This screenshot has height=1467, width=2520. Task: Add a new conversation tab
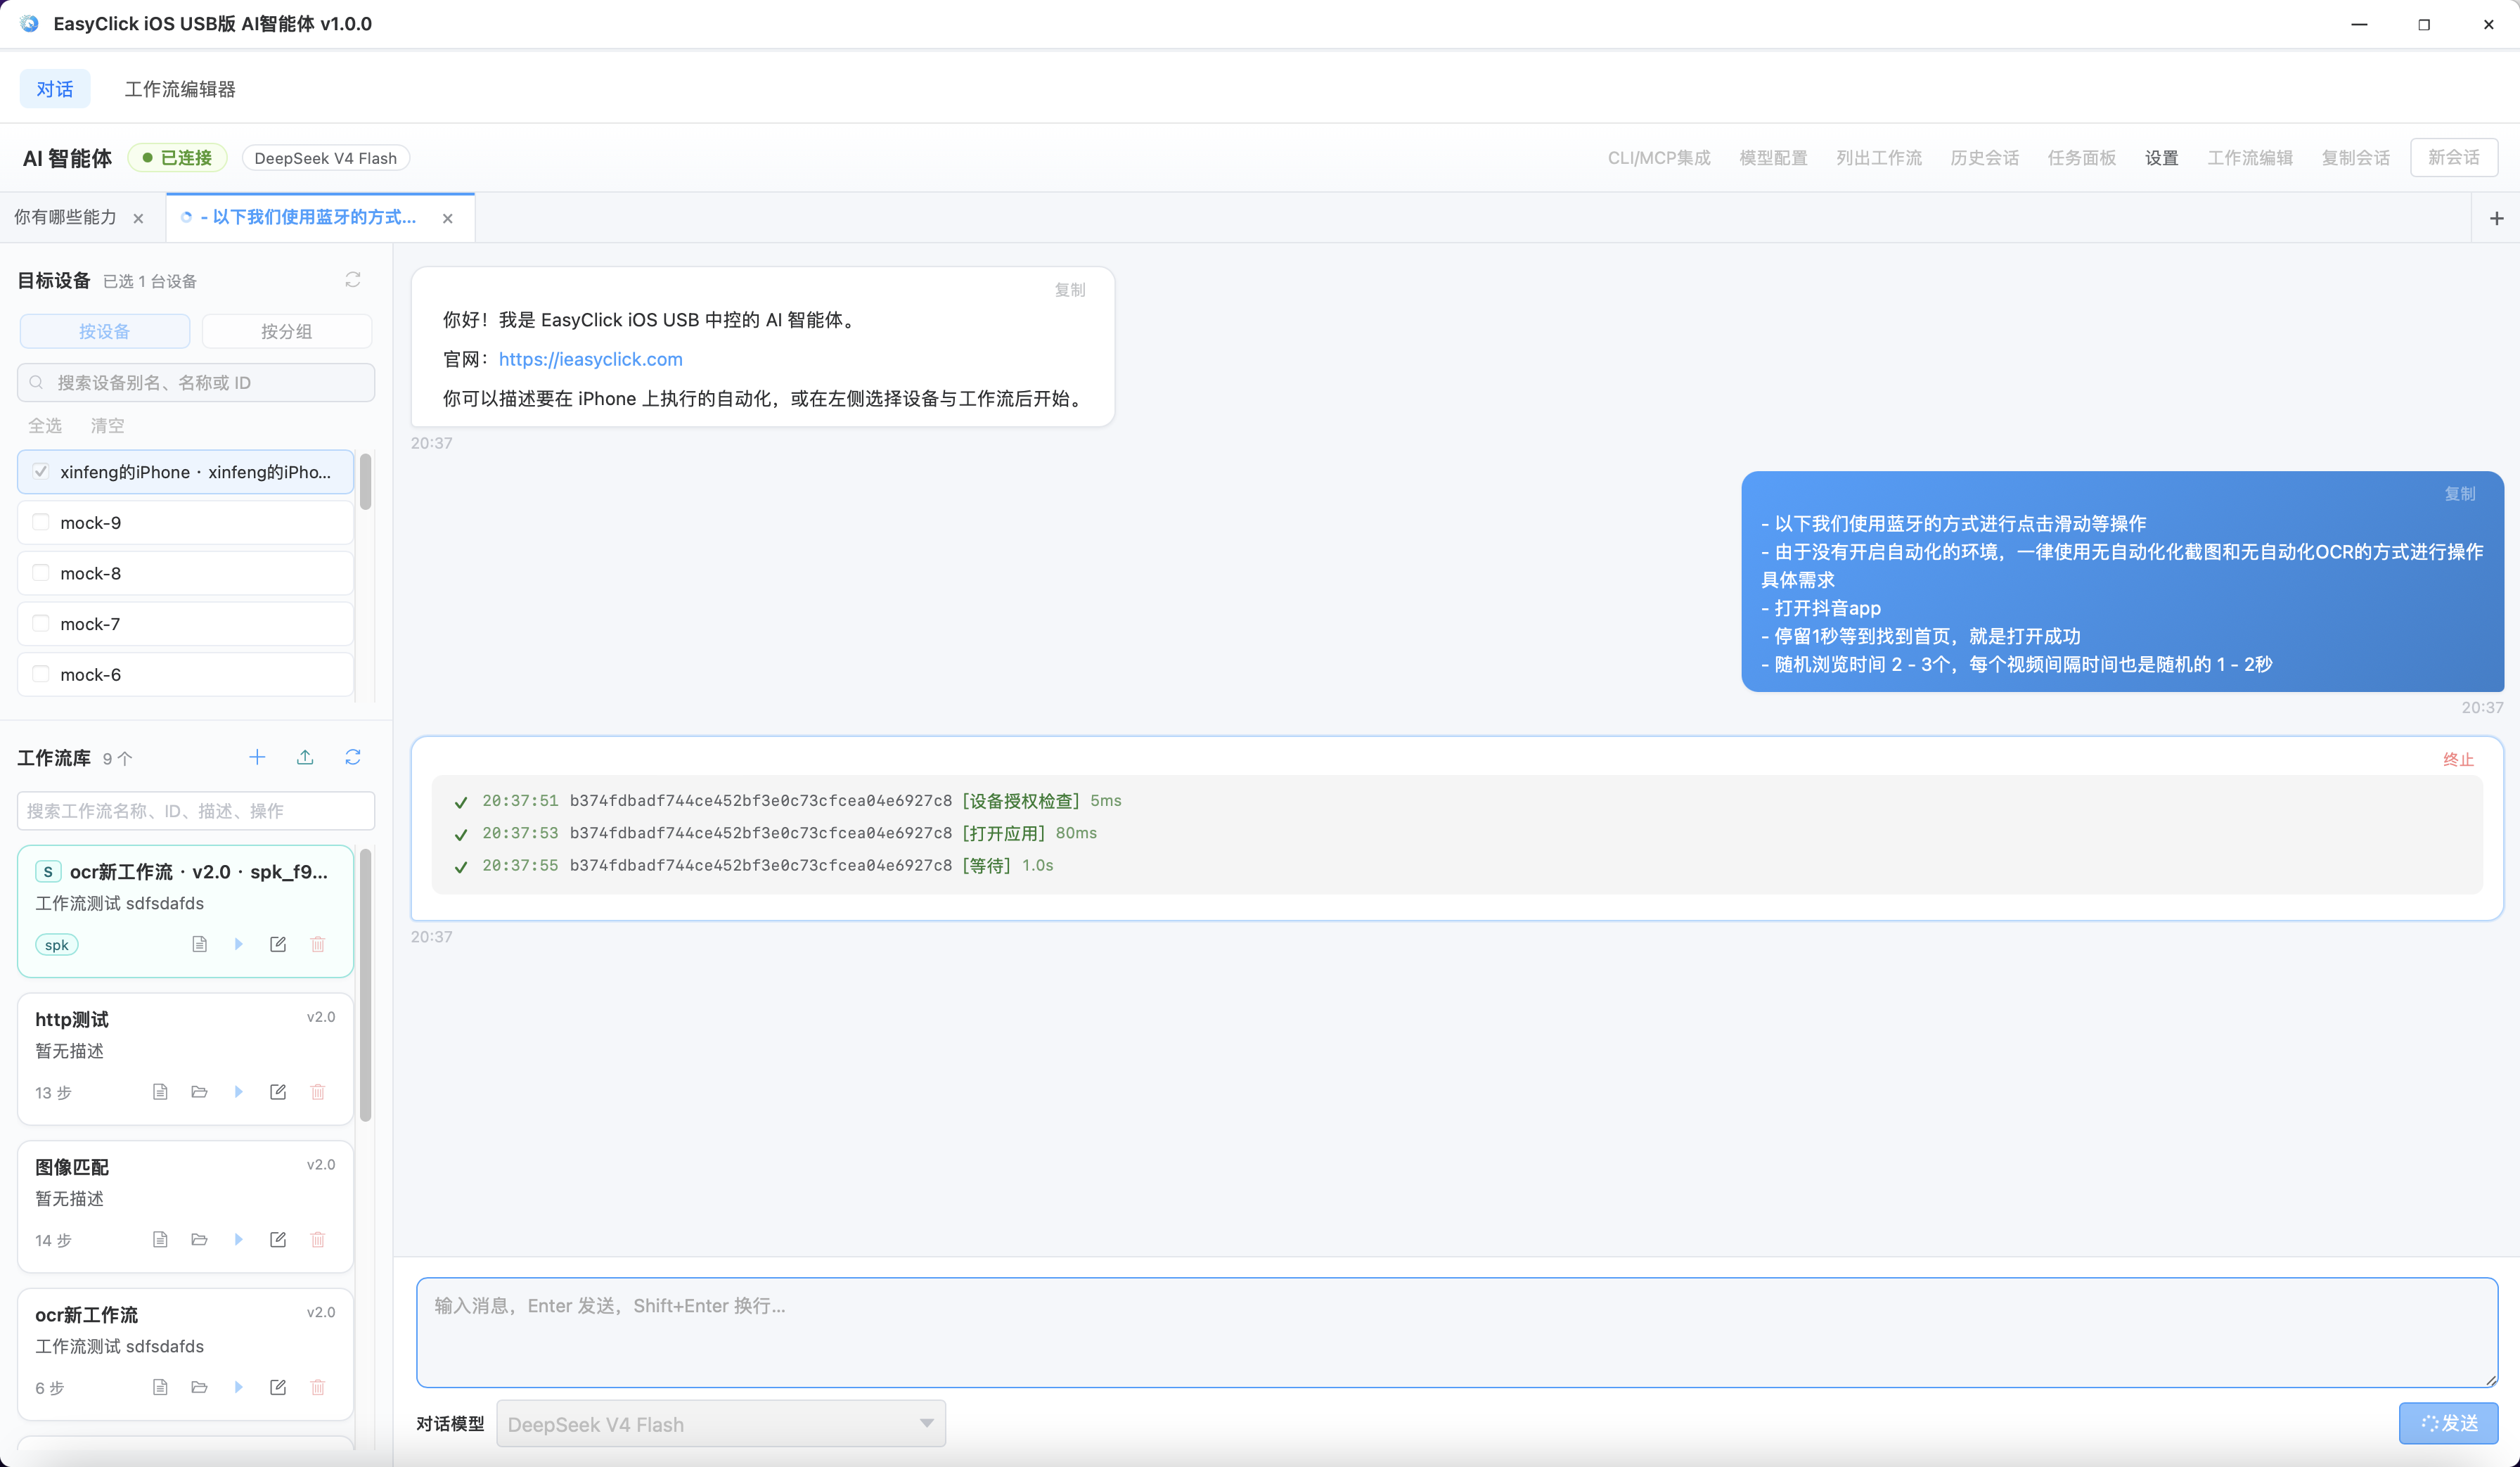(2496, 218)
